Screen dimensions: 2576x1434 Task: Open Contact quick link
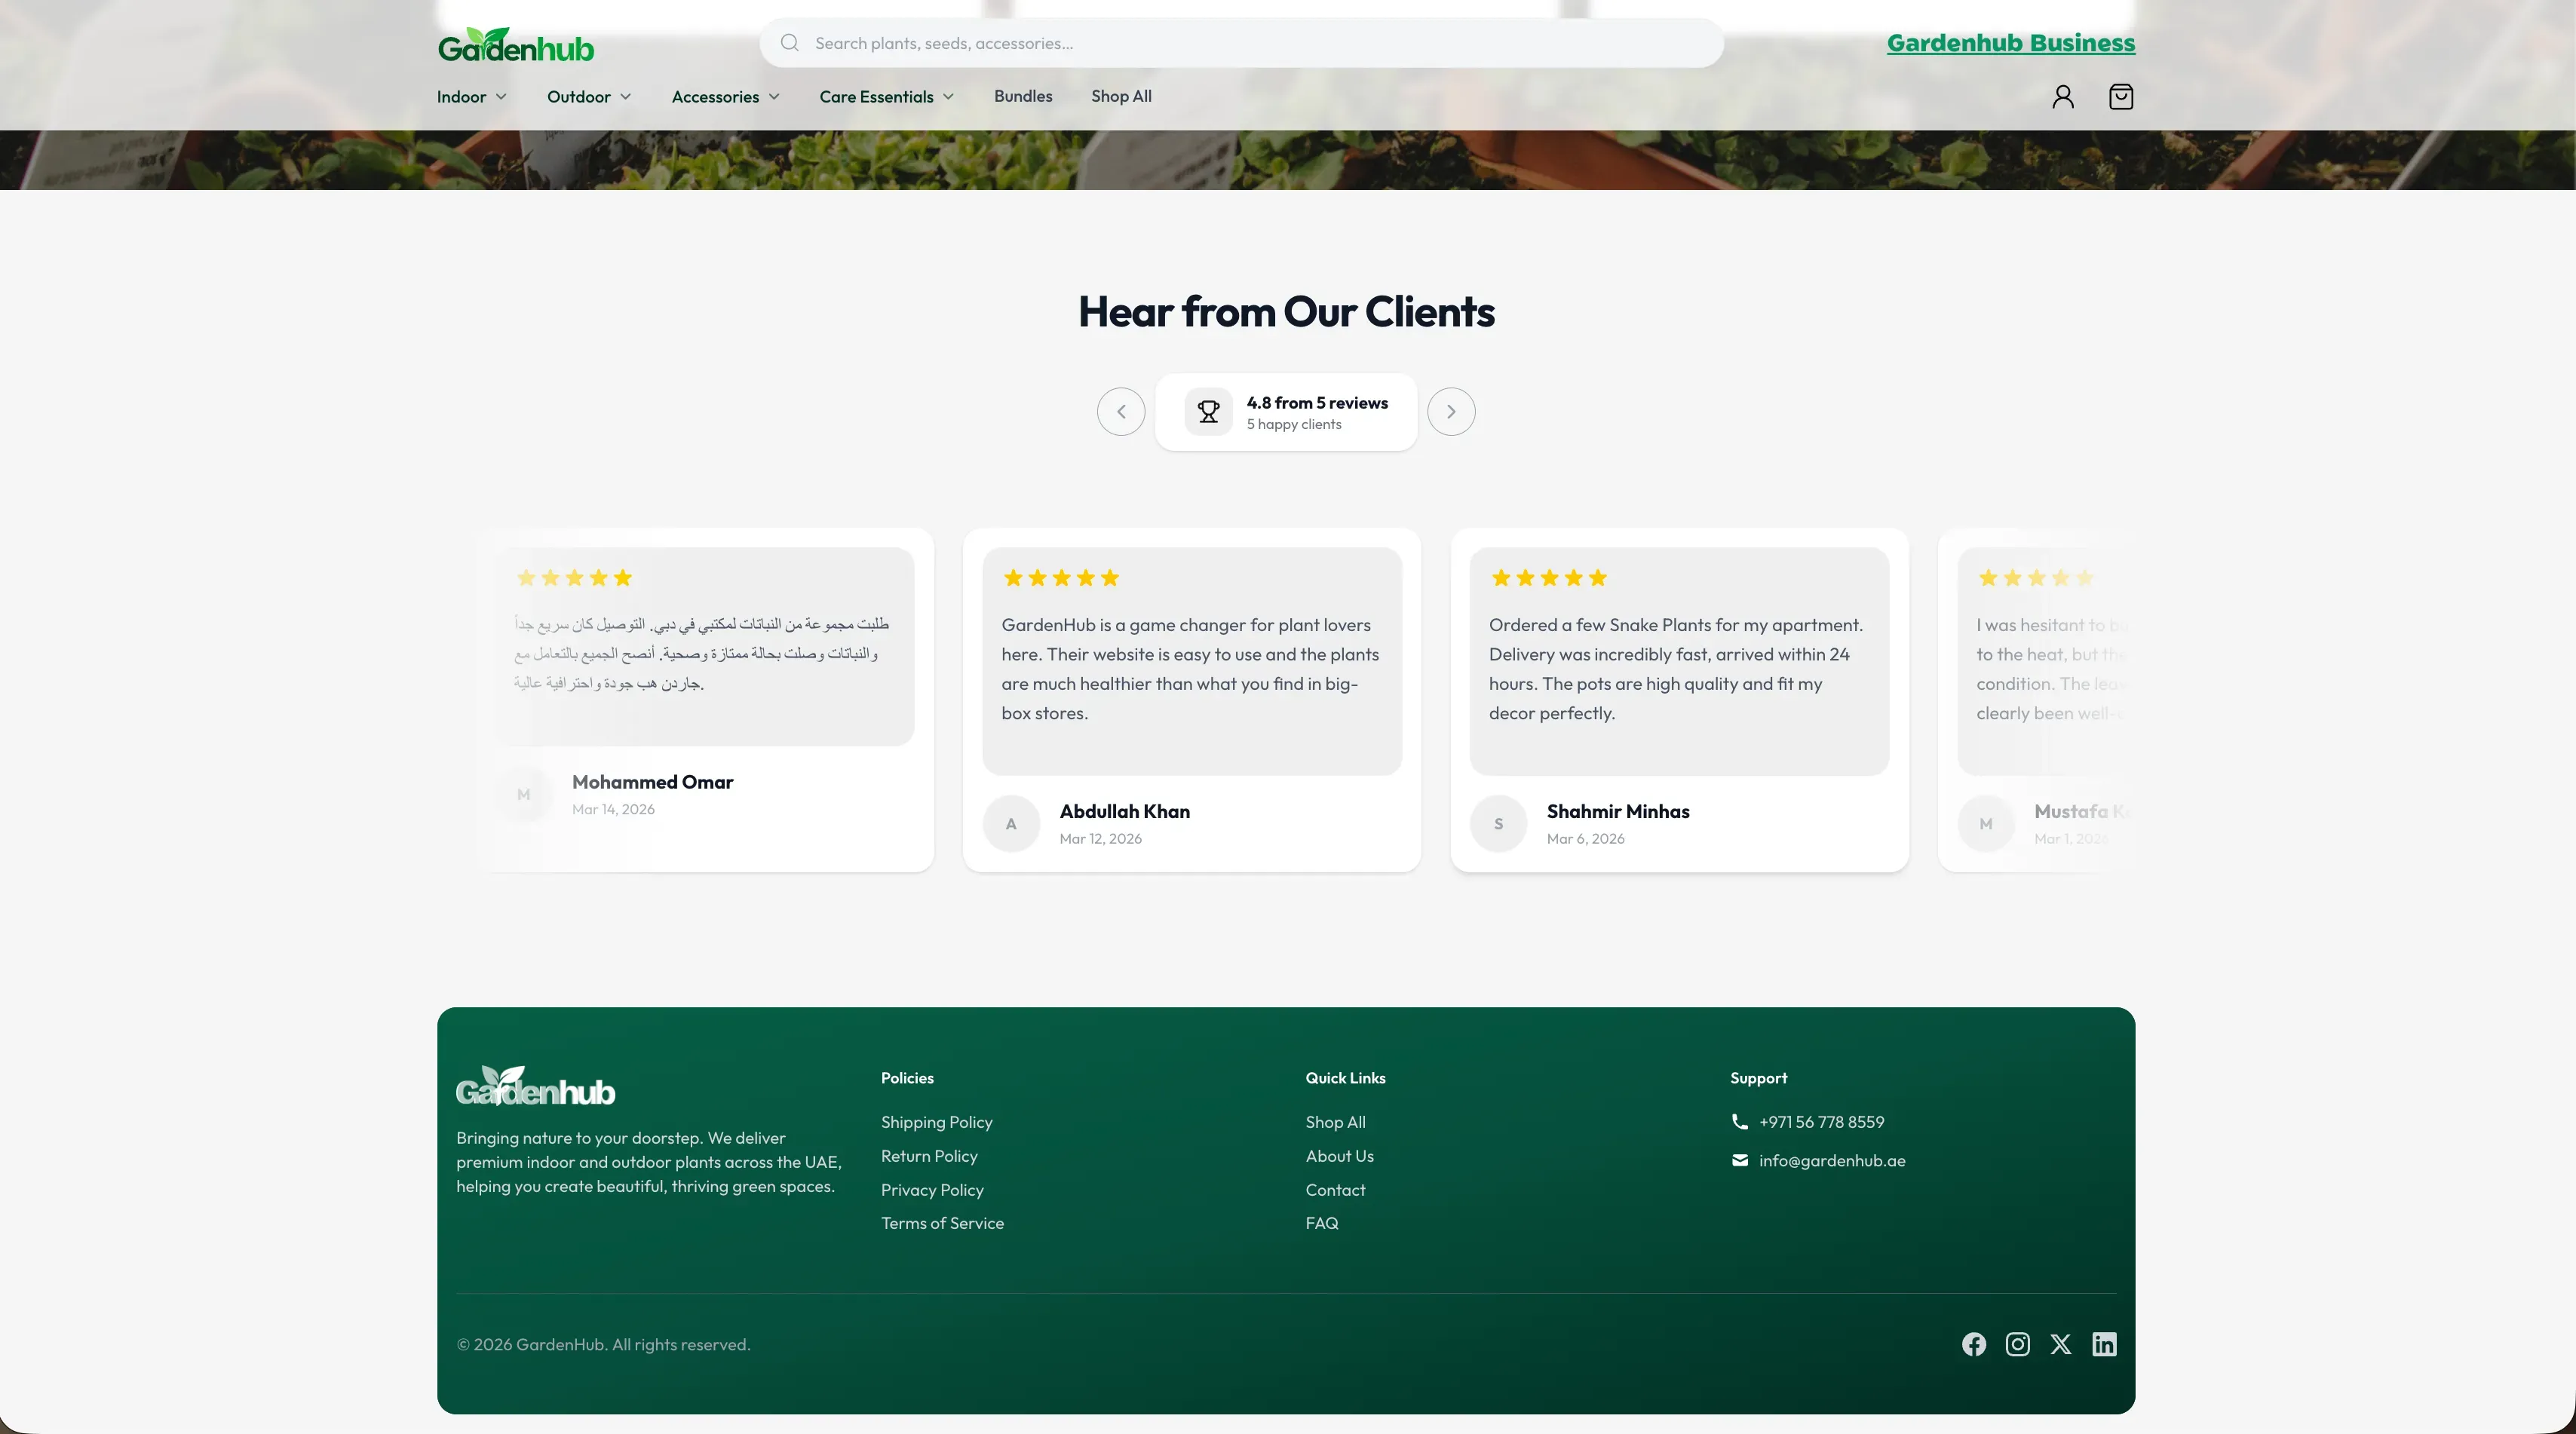1335,1190
